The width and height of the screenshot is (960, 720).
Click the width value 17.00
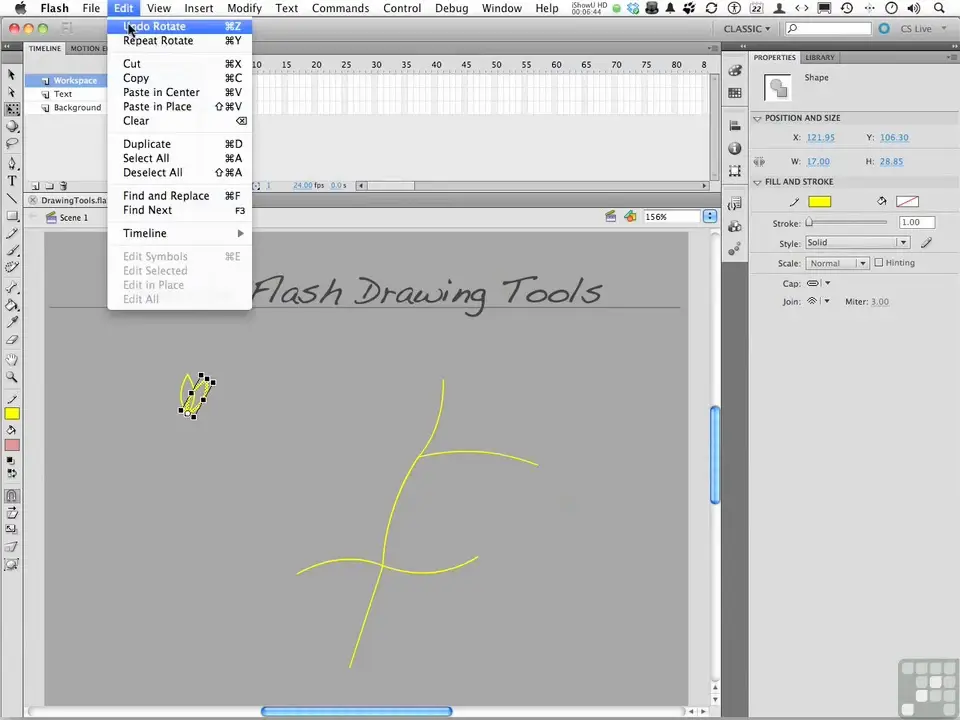tap(818, 162)
